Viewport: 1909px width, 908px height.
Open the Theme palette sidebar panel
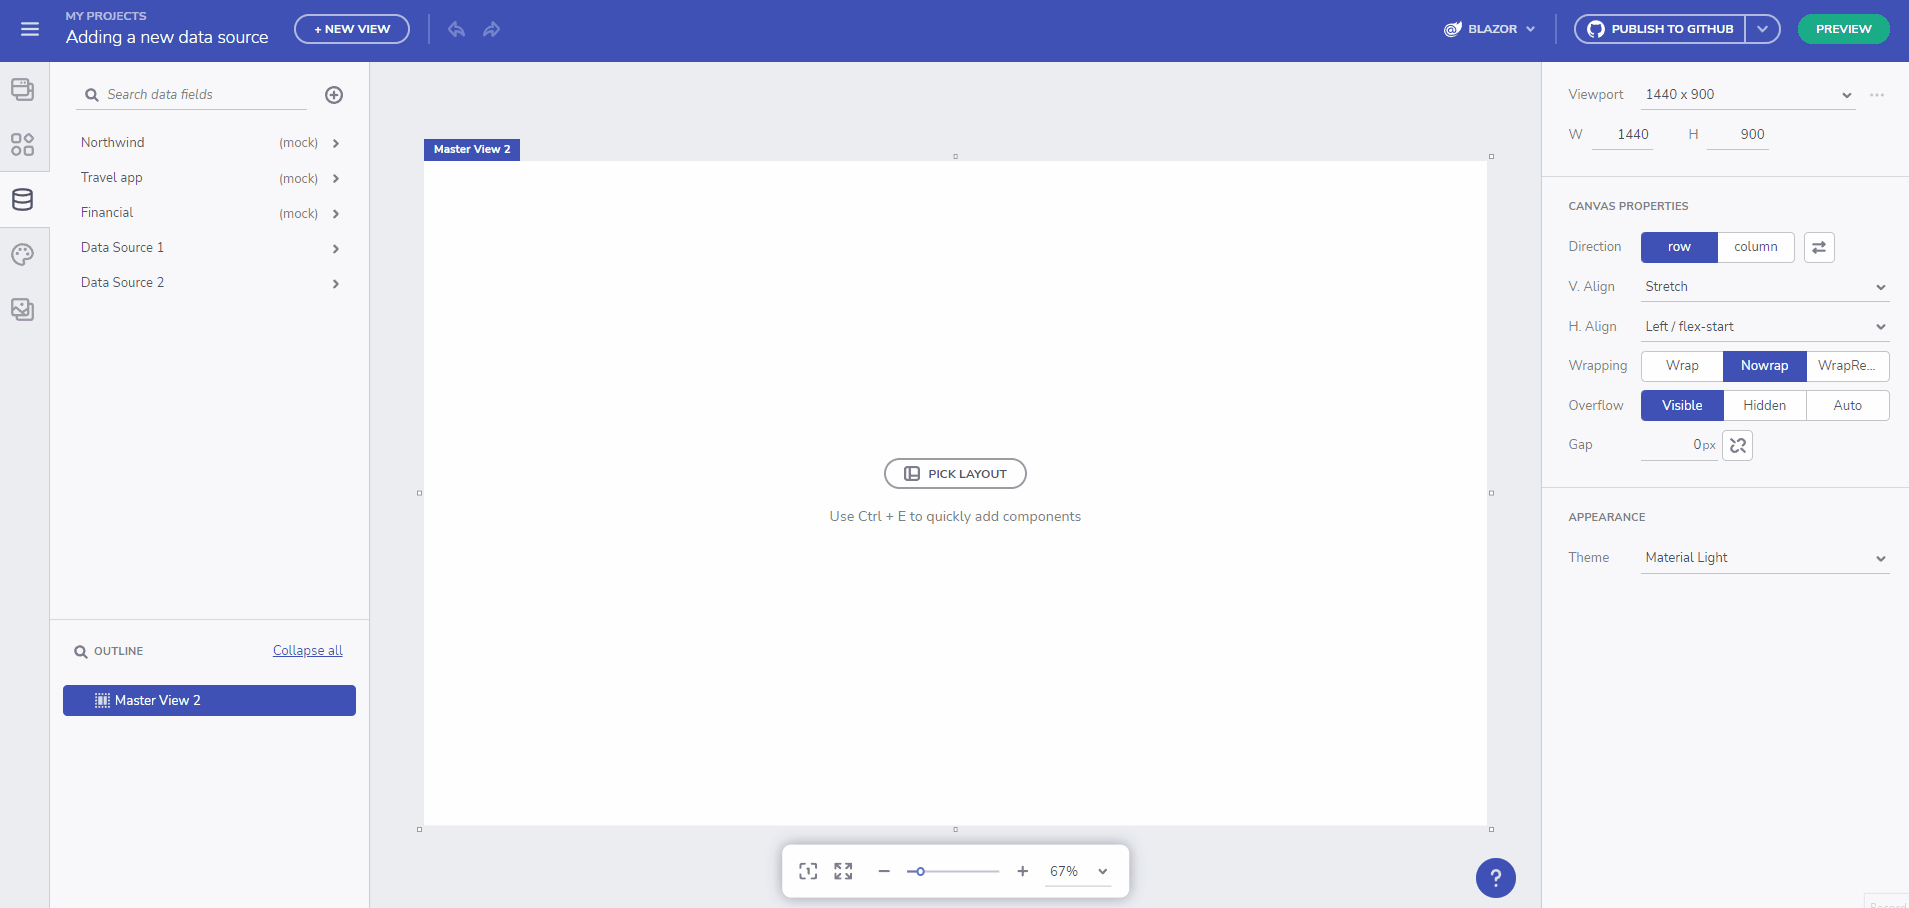click(x=22, y=255)
